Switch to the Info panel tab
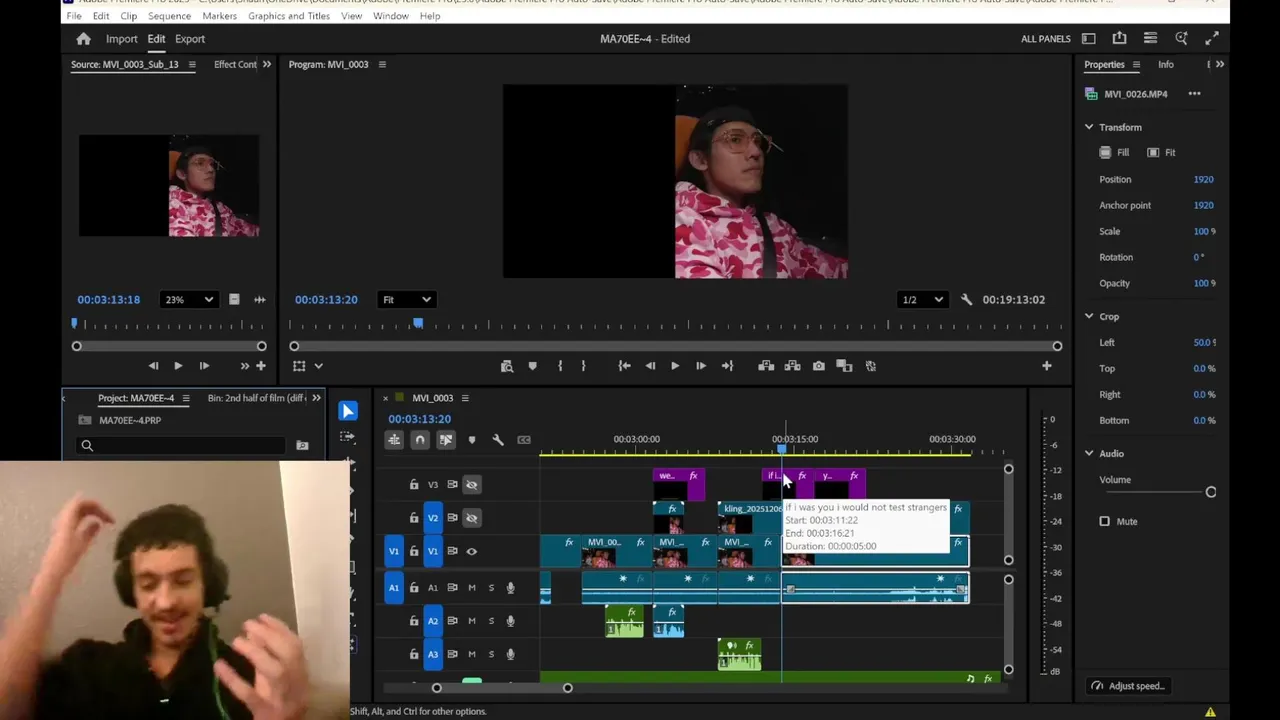 pos(1166,64)
